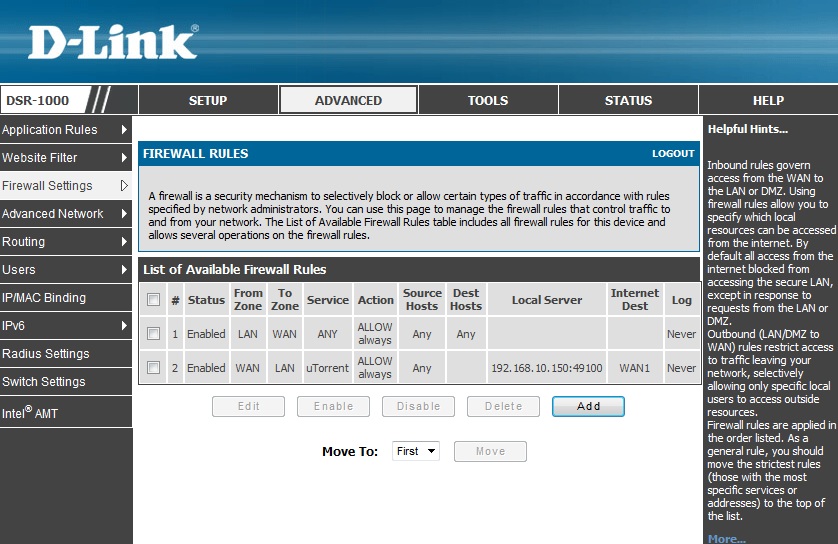Click the Disable button
838x544 pixels.
coord(418,406)
